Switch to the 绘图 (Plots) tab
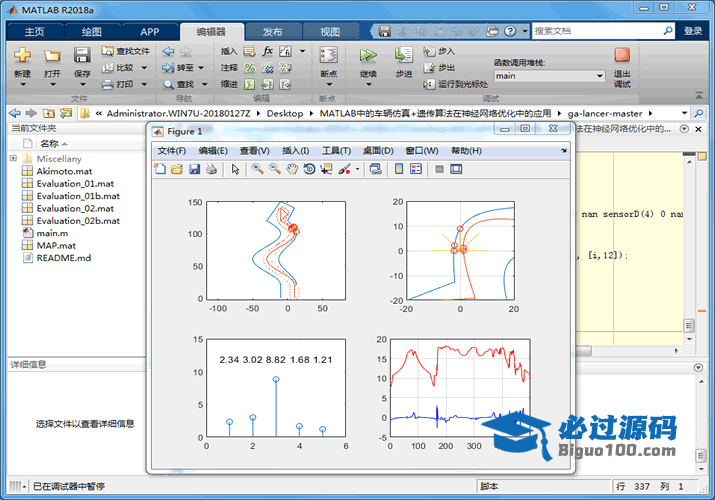This screenshot has height=500, width=715. click(91, 31)
